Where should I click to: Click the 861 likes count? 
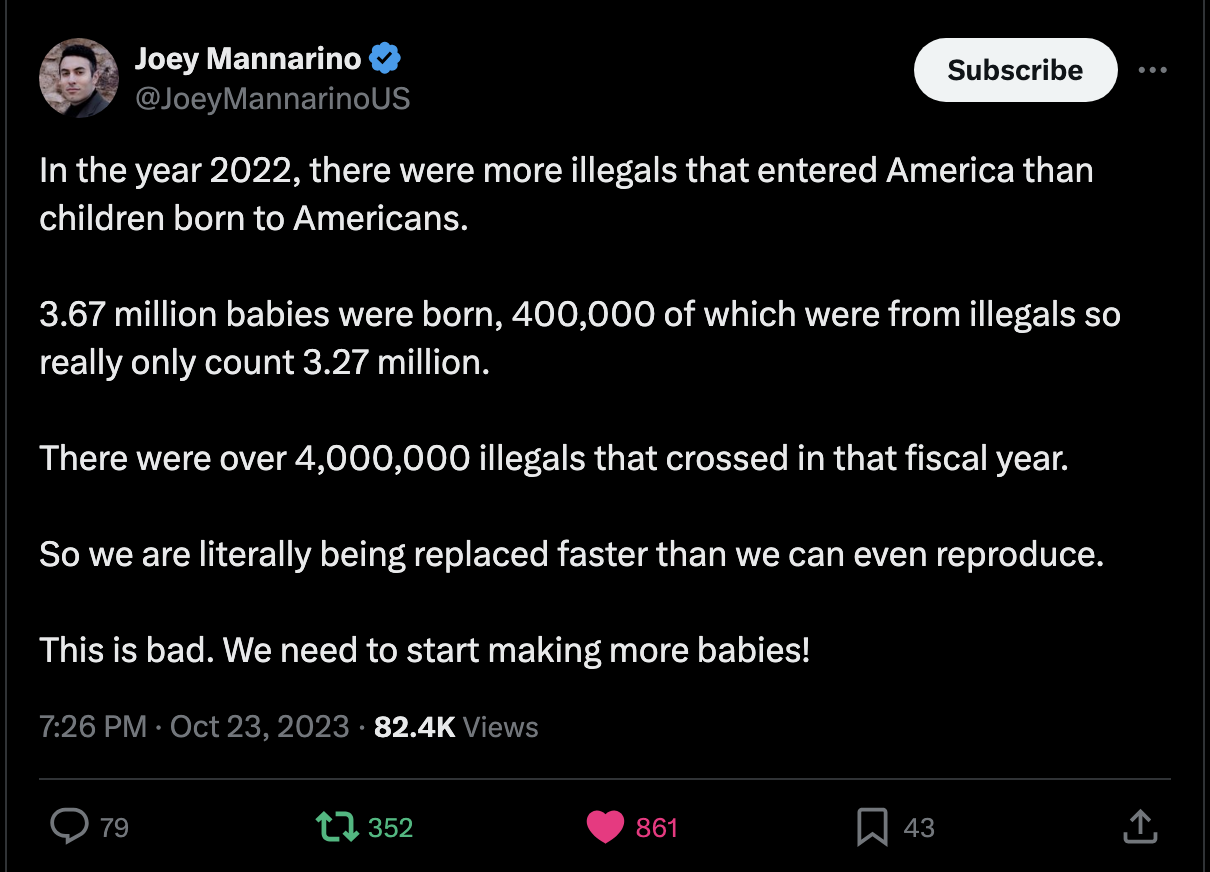coord(657,828)
